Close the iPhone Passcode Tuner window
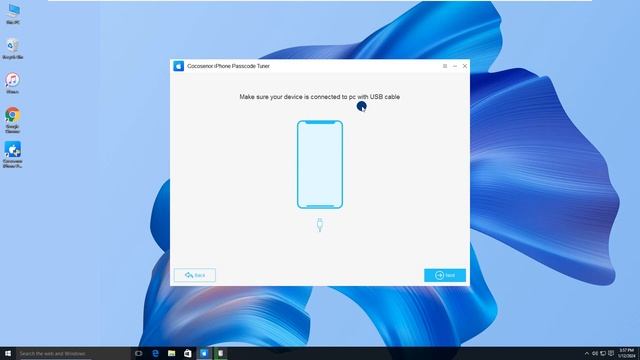Image resolution: width=640 pixels, height=360 pixels. point(464,66)
